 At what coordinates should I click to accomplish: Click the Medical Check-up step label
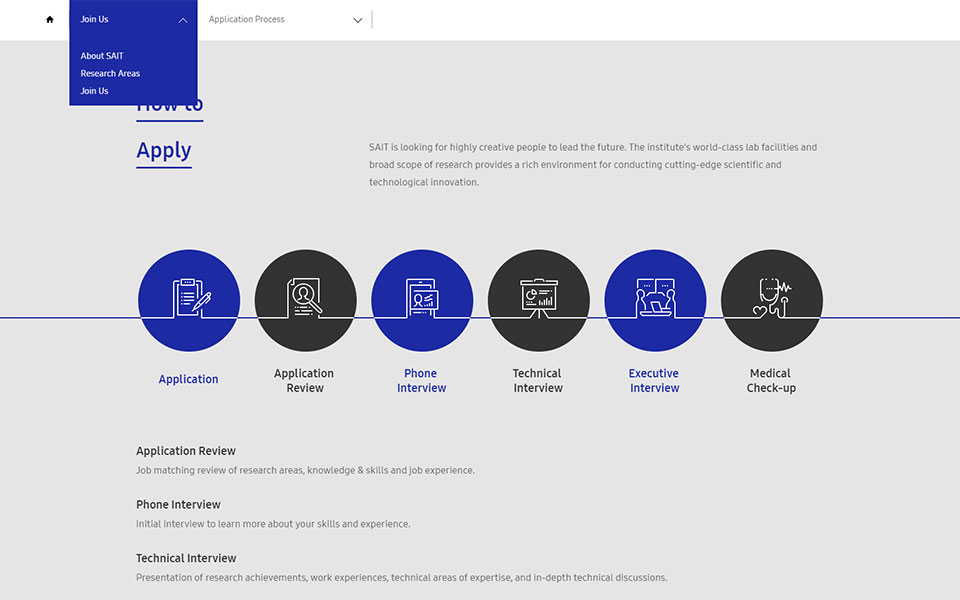pos(771,381)
